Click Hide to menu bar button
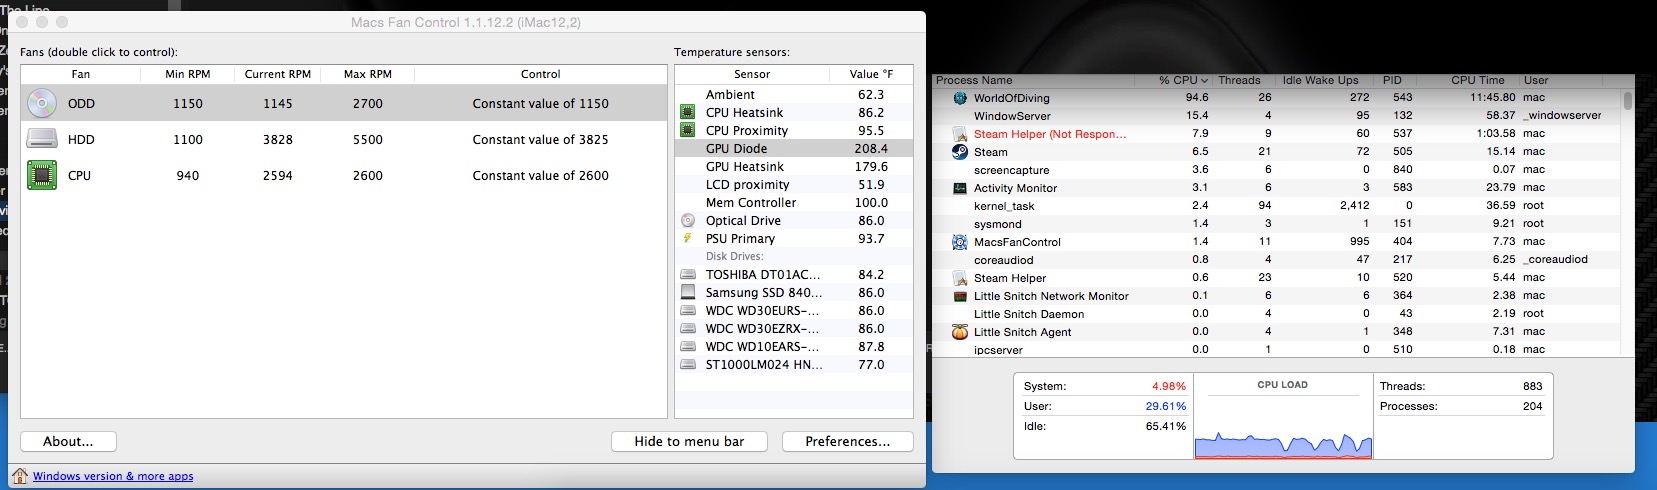This screenshot has width=1657, height=490. pos(689,441)
